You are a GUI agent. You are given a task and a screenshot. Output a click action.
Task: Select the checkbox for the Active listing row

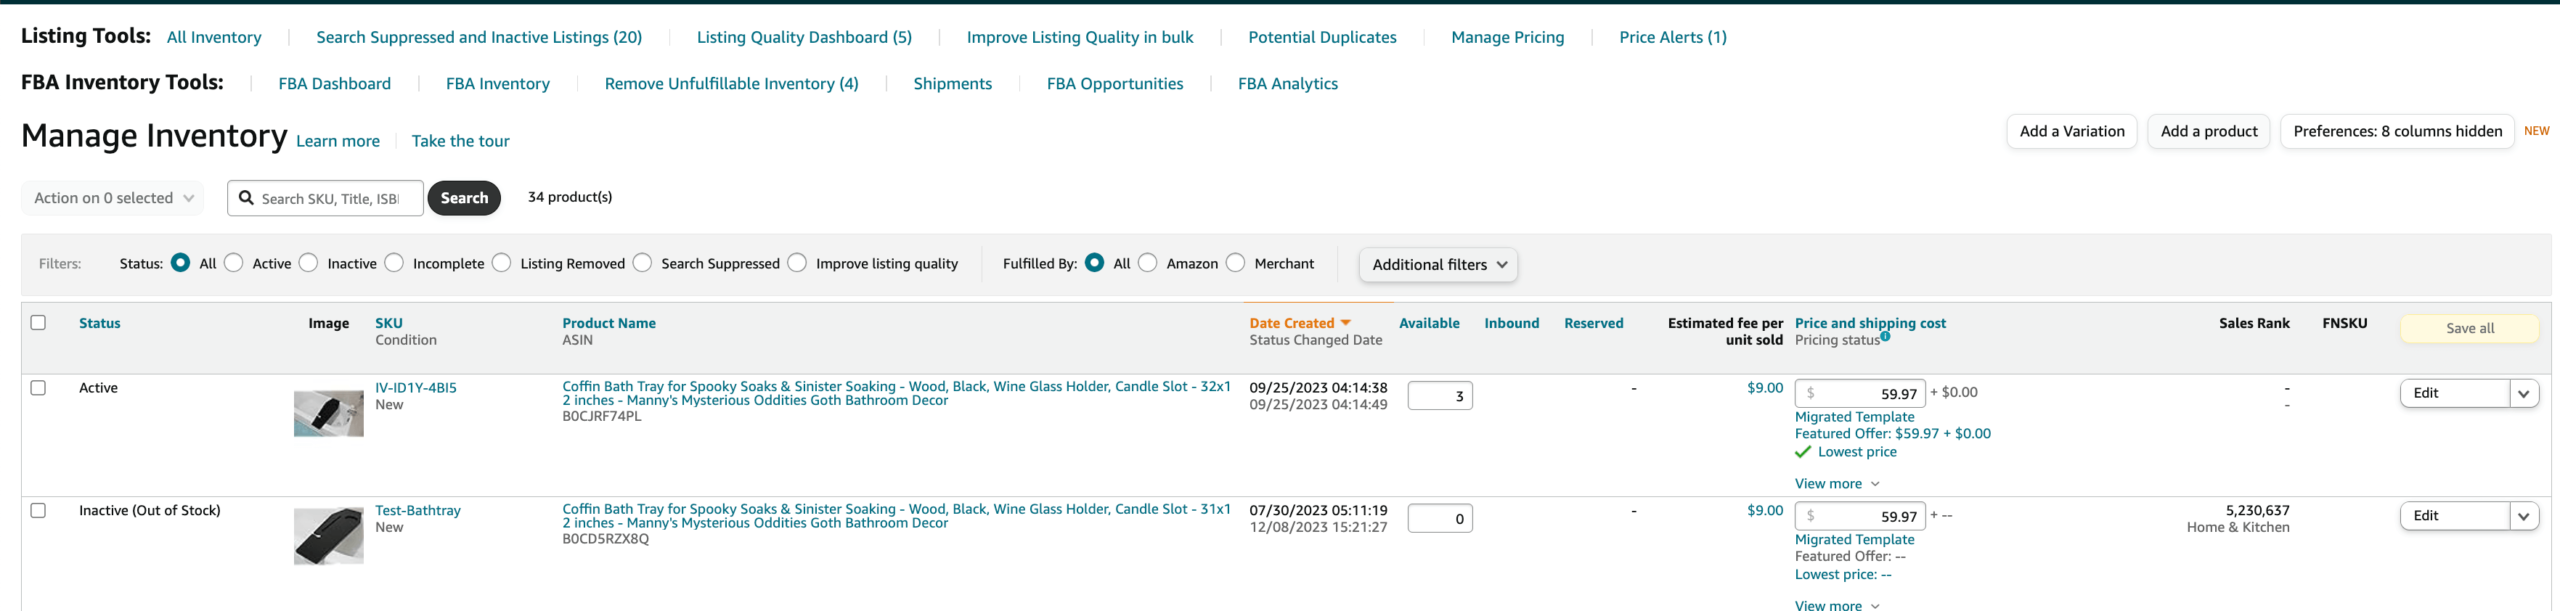(x=38, y=387)
